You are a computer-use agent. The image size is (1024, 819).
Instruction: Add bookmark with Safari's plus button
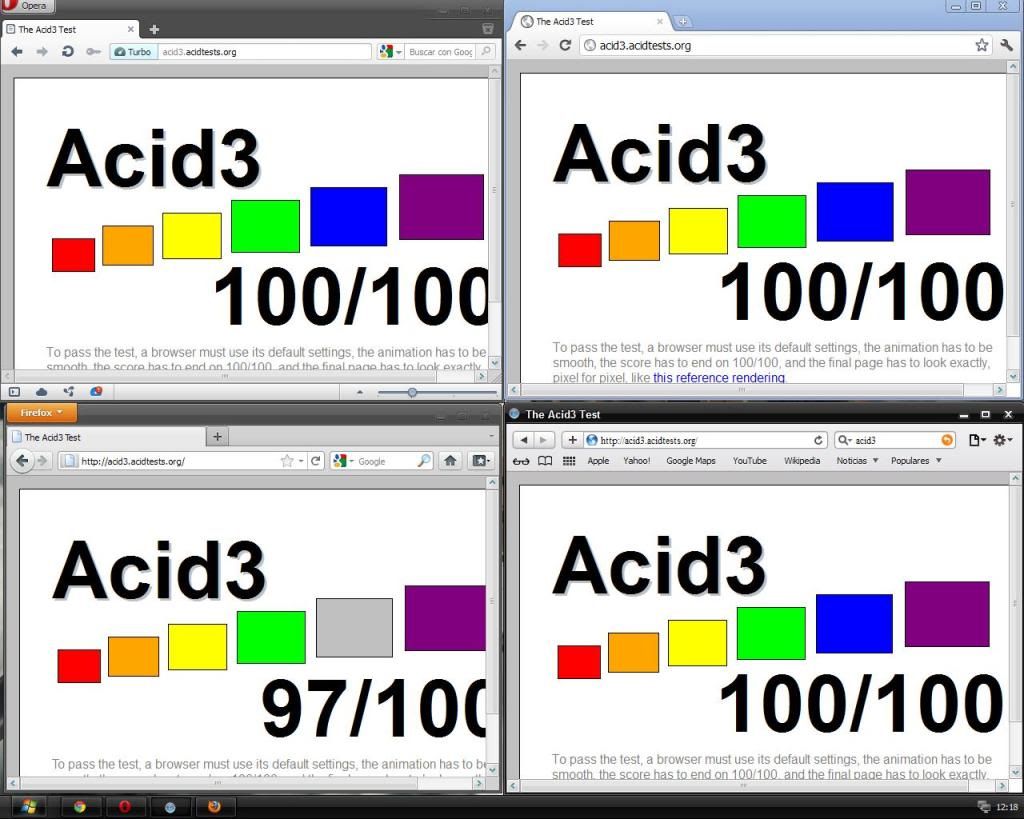click(572, 440)
